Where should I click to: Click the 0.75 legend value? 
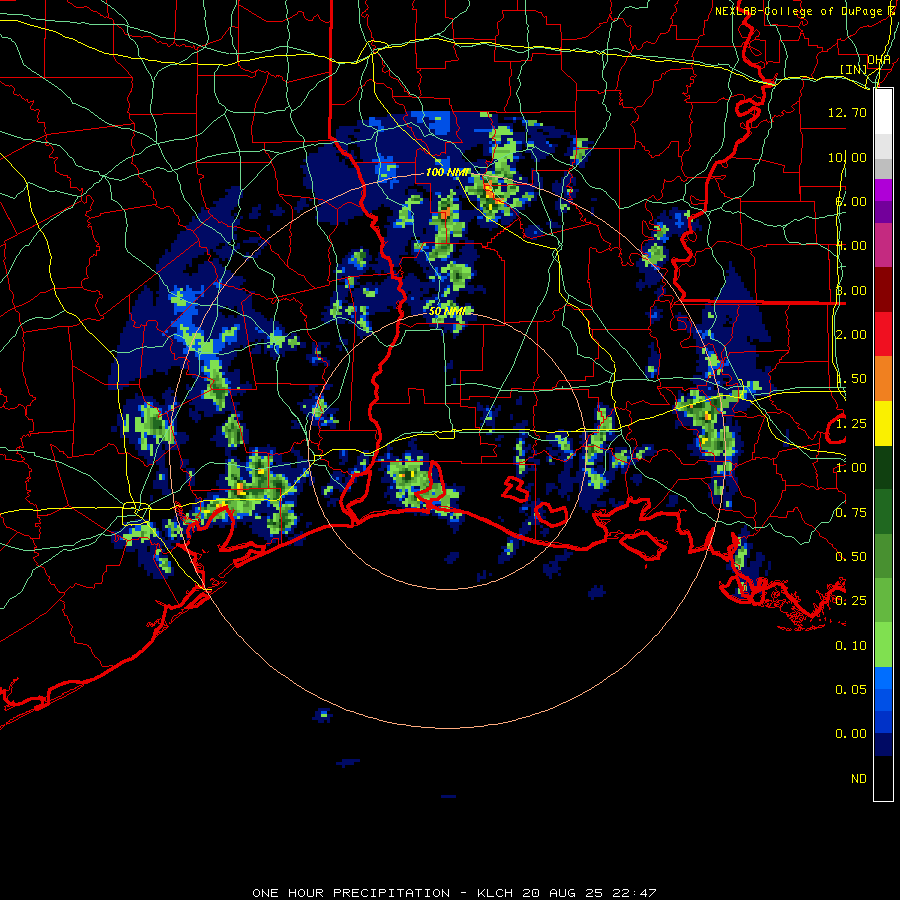click(x=851, y=513)
